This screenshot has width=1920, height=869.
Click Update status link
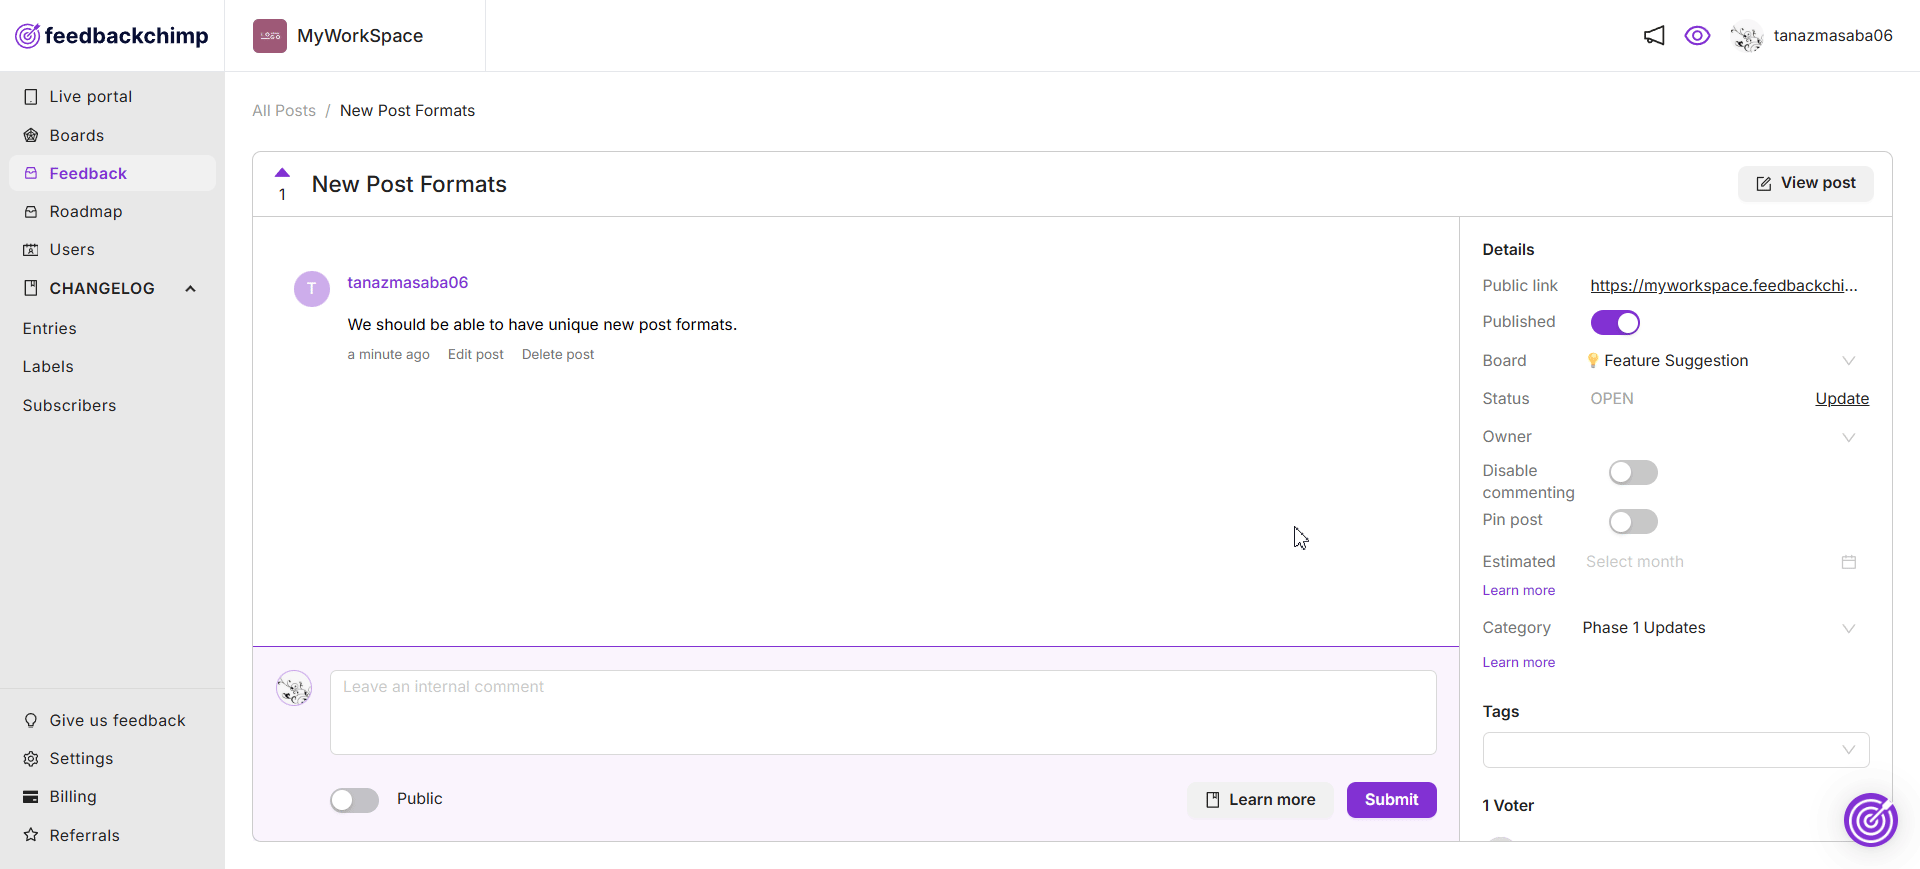pyautogui.click(x=1842, y=398)
